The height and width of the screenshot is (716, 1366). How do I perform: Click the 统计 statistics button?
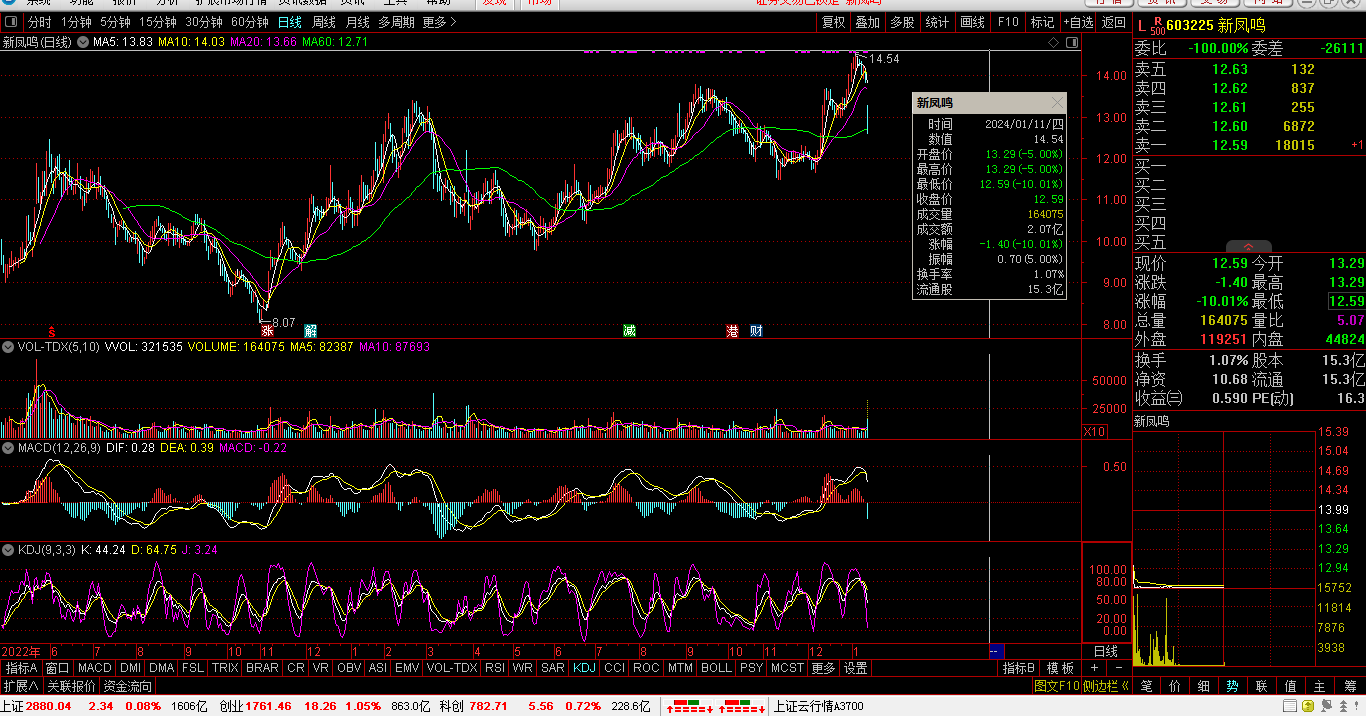[x=937, y=22]
